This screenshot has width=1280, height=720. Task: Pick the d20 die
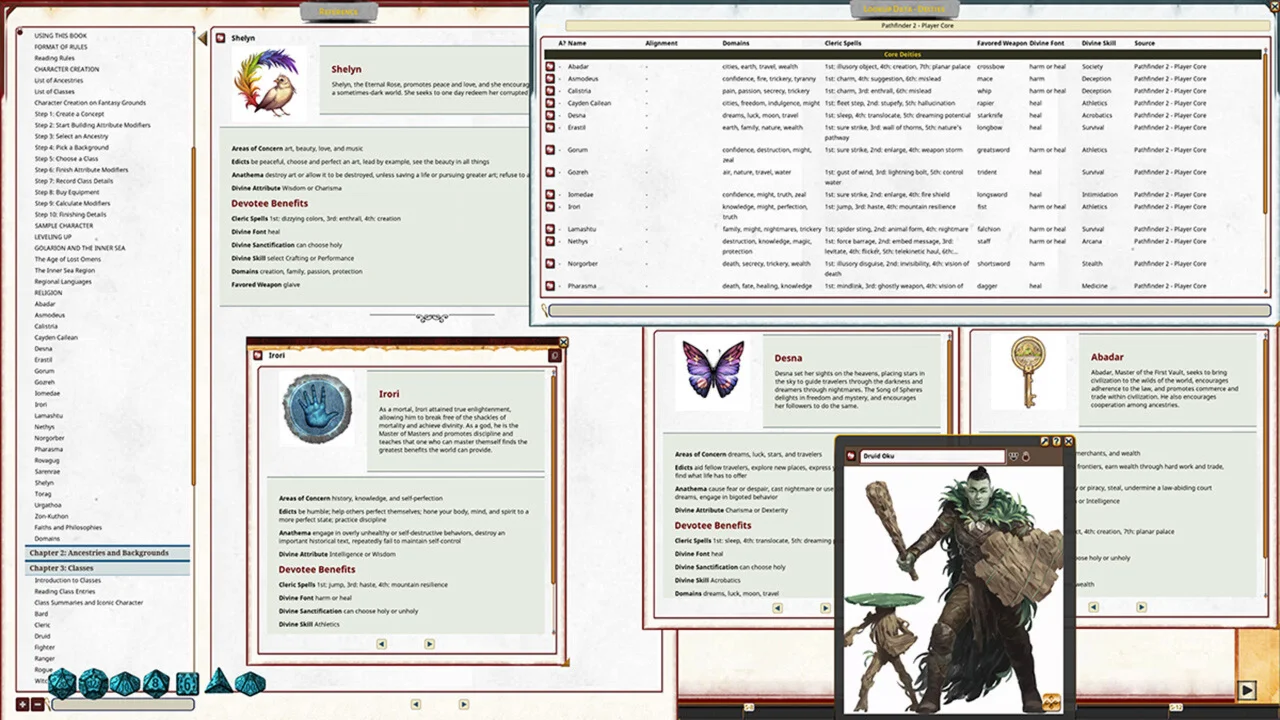click(62, 684)
